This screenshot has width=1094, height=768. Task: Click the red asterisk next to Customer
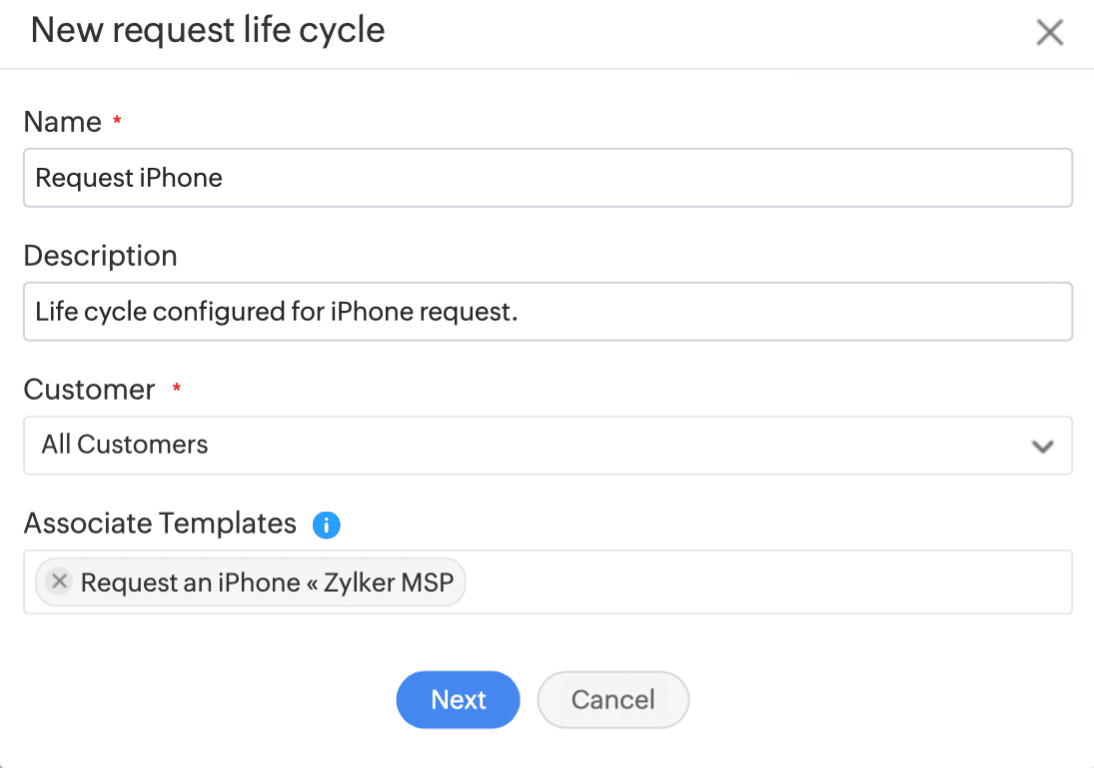pyautogui.click(x=177, y=388)
